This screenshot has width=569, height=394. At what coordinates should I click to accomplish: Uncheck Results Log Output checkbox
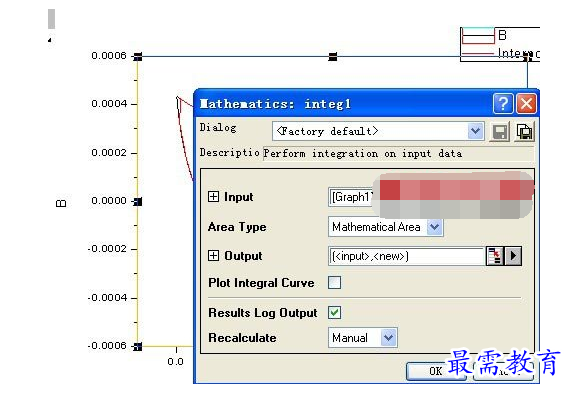[334, 312]
